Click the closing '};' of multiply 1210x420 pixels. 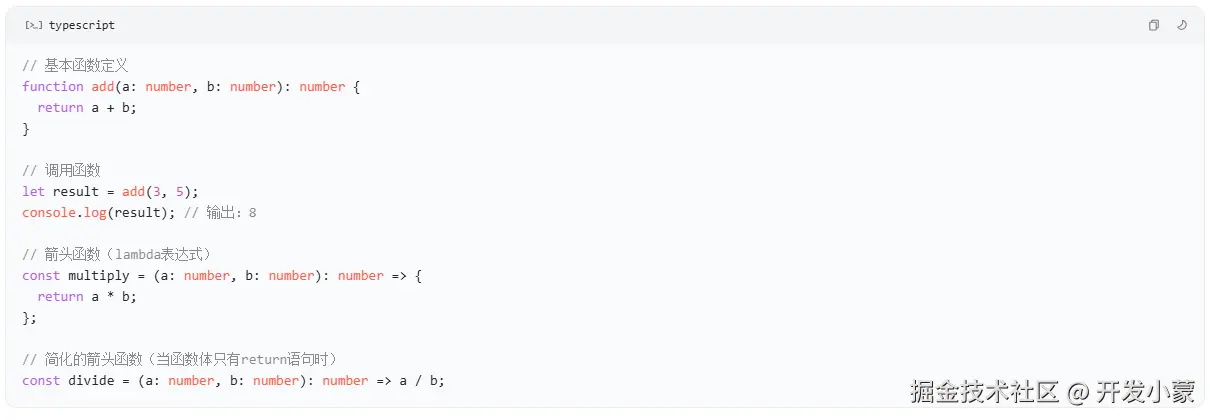[x=29, y=318]
